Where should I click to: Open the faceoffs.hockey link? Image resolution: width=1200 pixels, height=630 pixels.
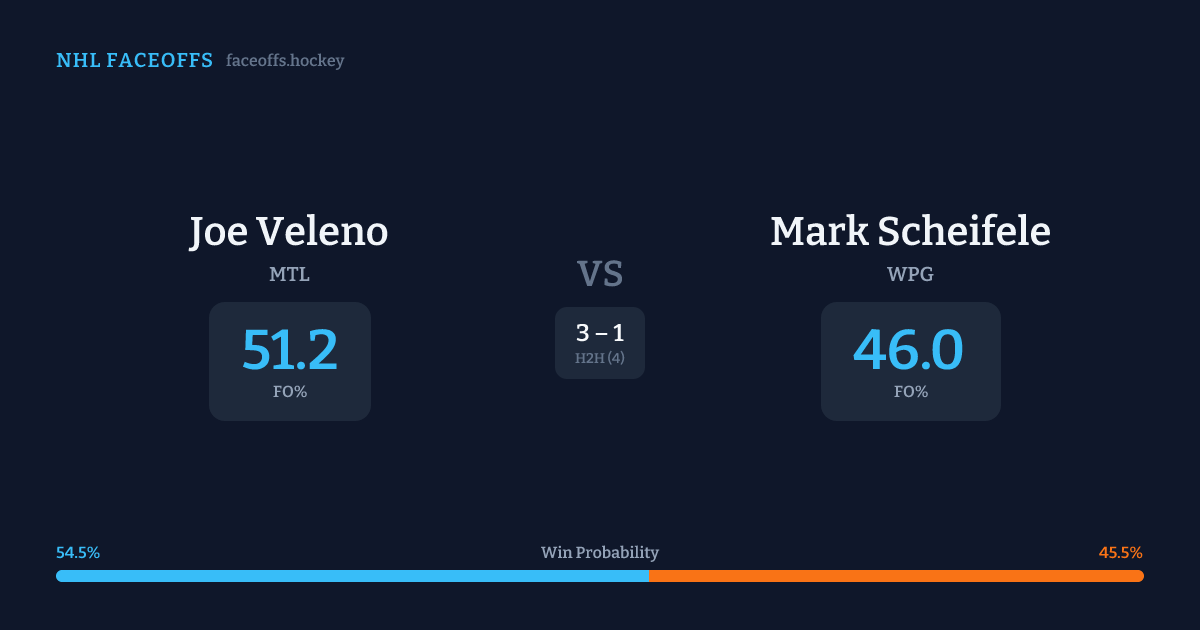(285, 61)
